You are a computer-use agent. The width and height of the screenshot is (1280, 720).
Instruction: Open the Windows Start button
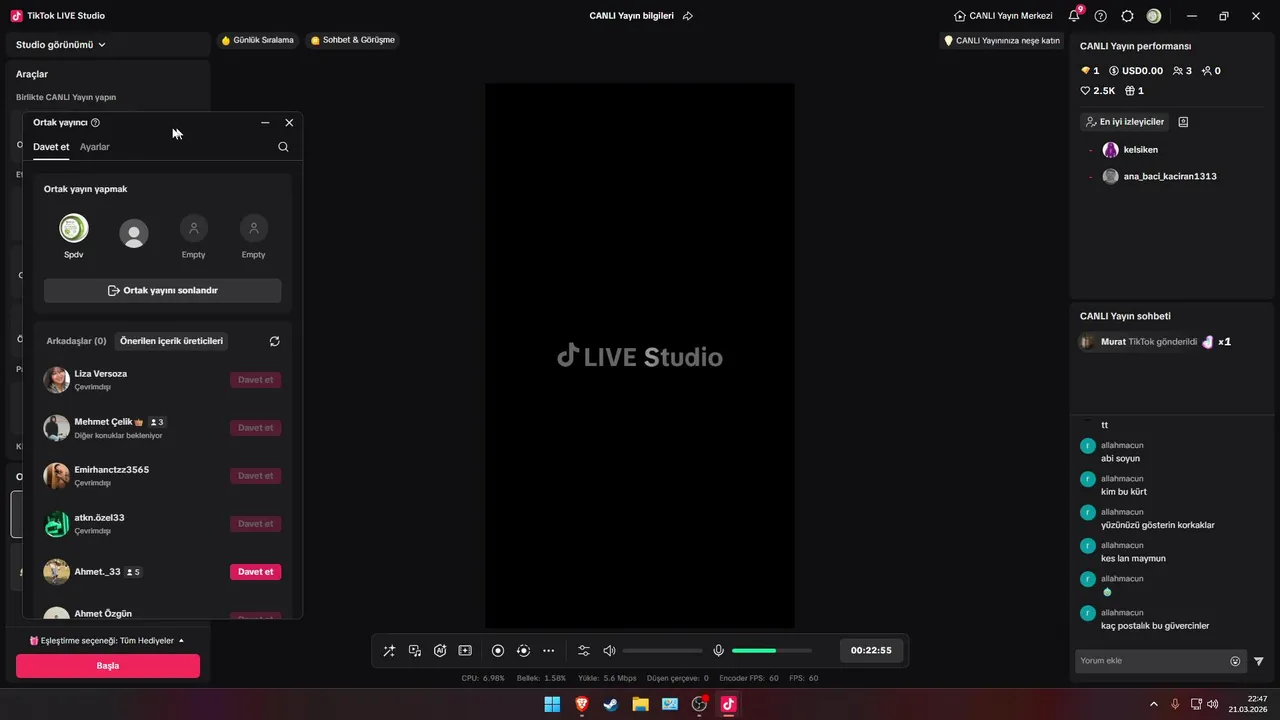[552, 704]
